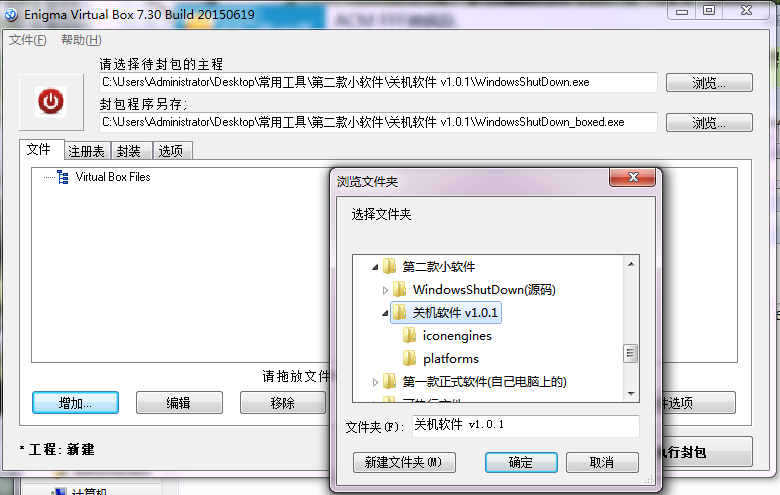Screen dimensions: 780x495
Task: Open the 帮助(H) menu
Action: pyautogui.click(x=81, y=40)
